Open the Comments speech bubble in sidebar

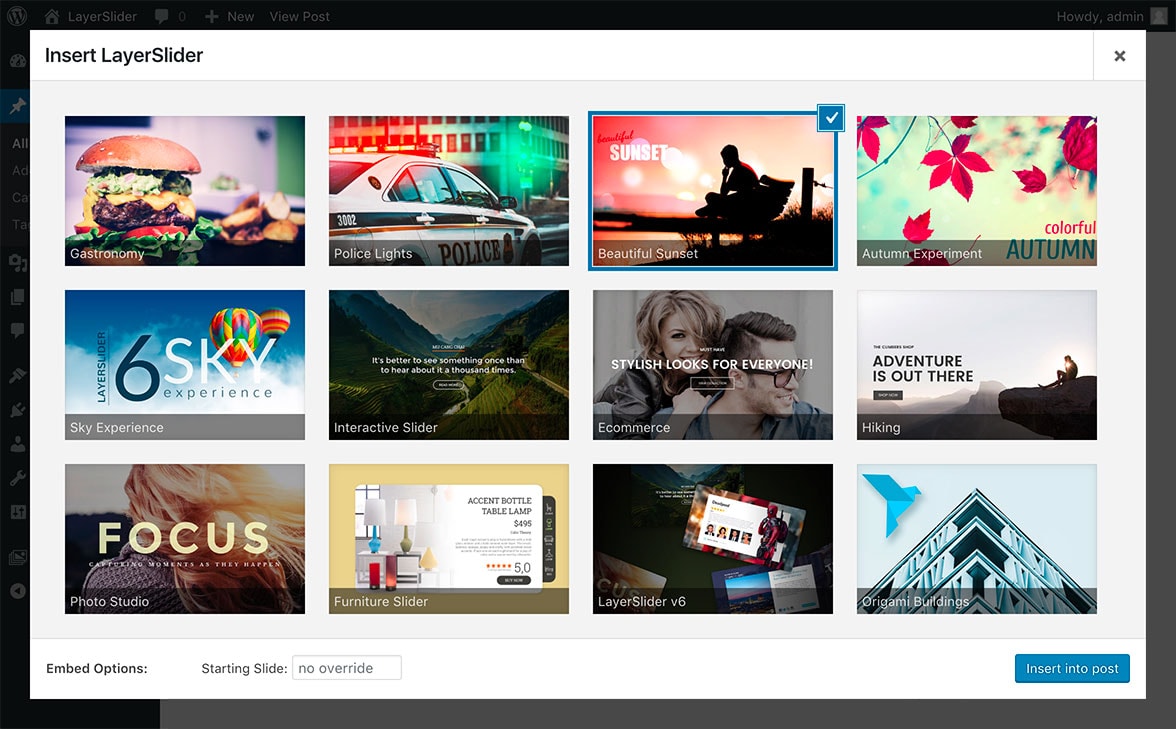[17, 330]
